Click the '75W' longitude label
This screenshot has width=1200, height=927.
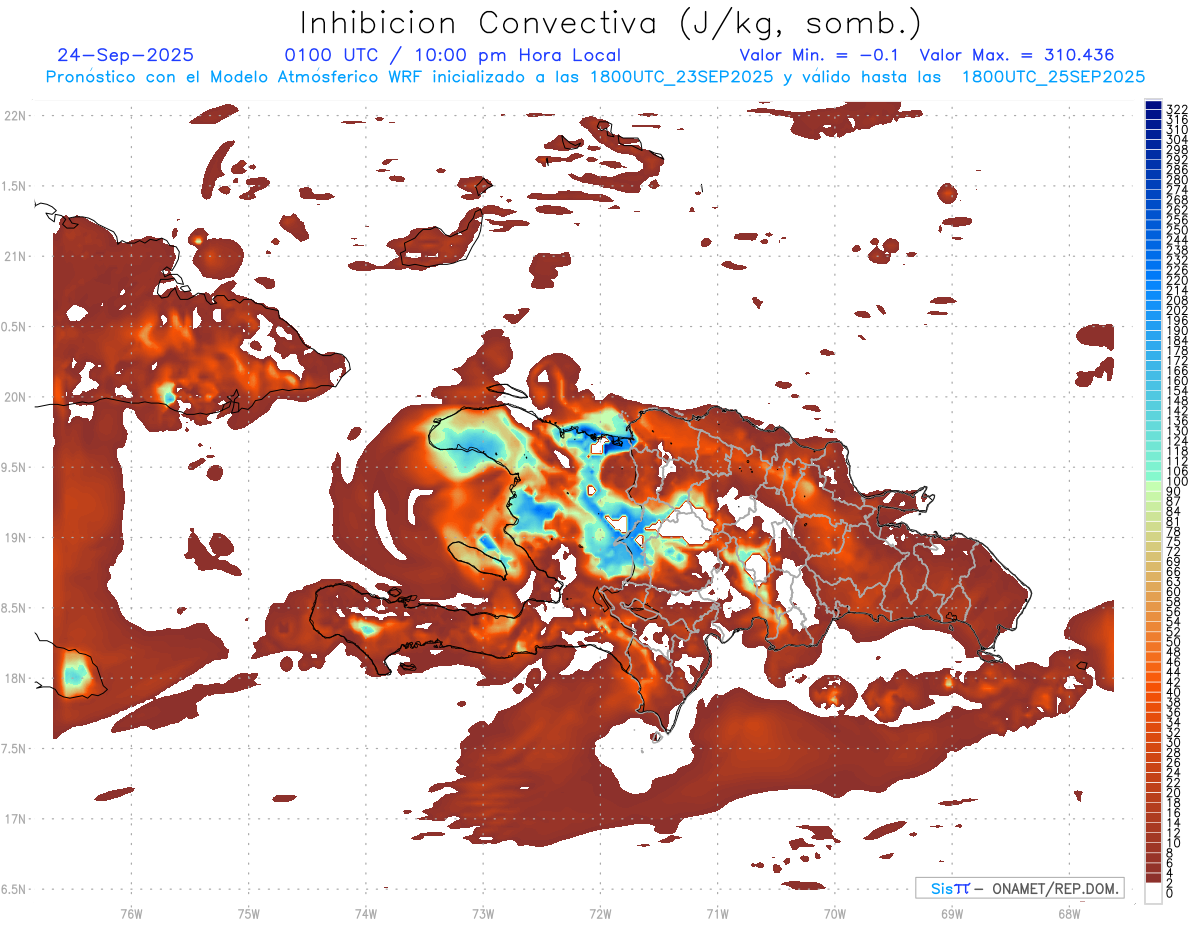click(249, 913)
